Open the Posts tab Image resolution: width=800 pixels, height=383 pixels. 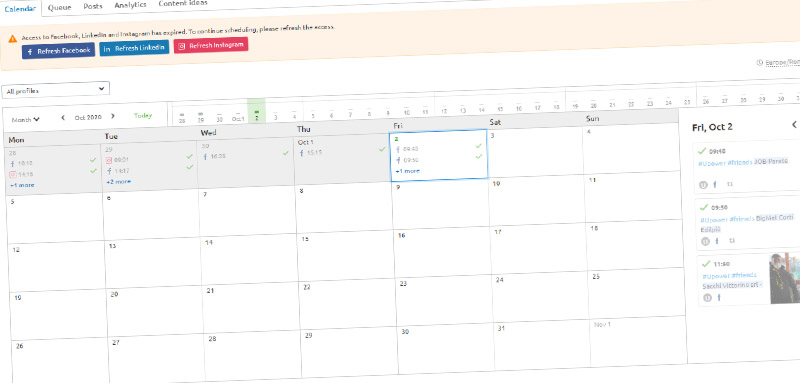click(93, 6)
